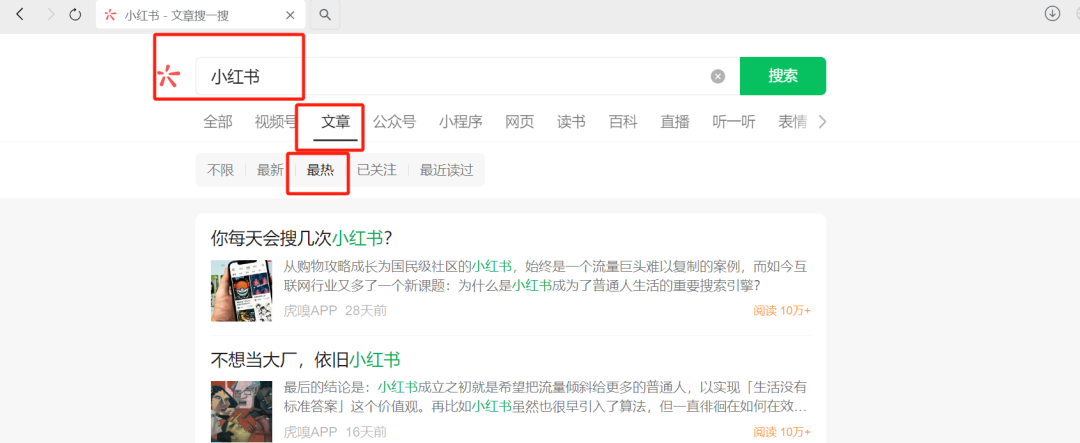
Task: Switch to the 网页 category tab
Action: point(519,122)
